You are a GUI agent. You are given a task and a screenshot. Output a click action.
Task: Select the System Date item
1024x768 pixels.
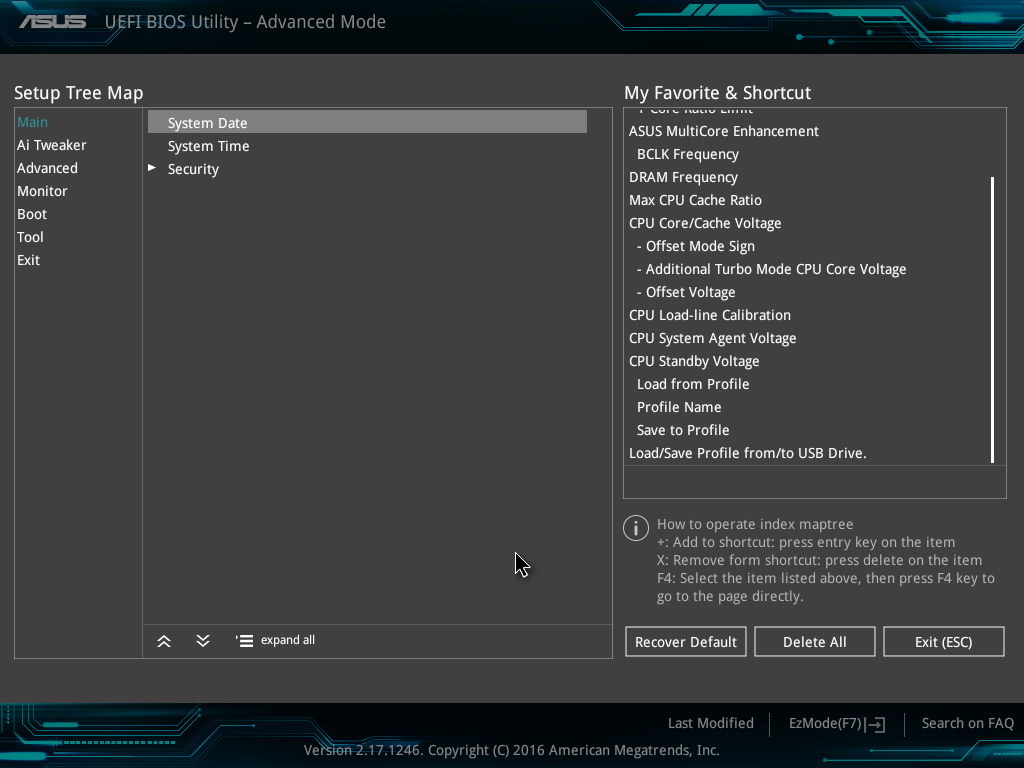coord(367,122)
